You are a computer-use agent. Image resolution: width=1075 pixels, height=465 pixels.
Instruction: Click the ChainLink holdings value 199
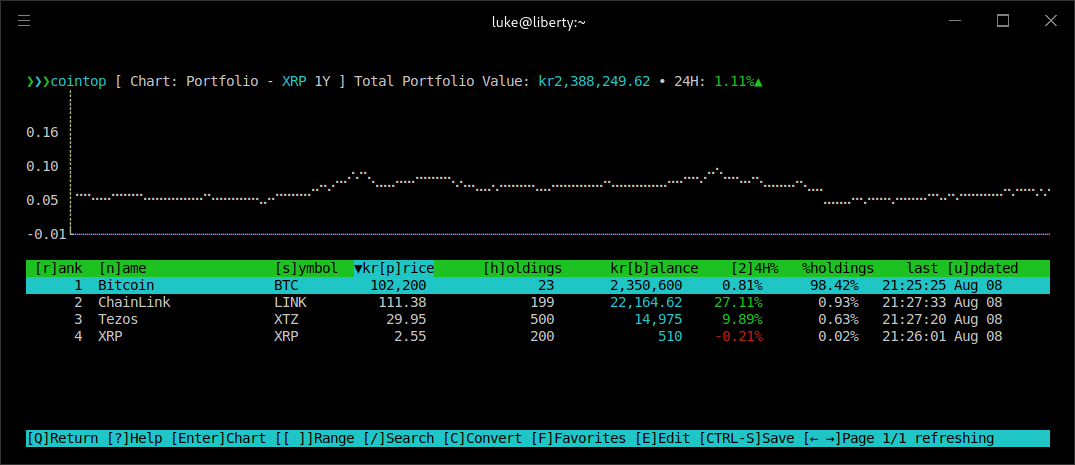(x=542, y=302)
